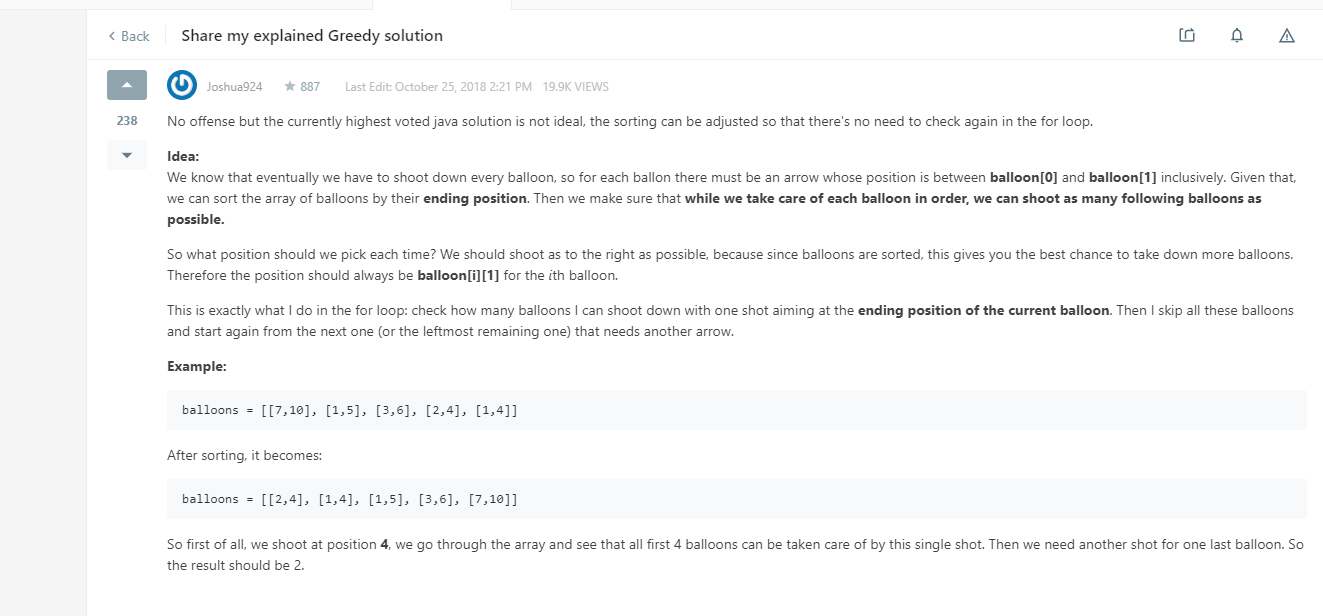Click the report warning triangle icon

pos(1287,36)
